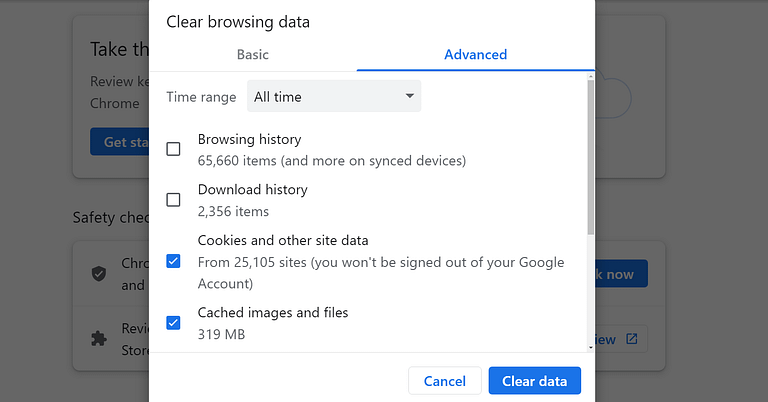Viewport: 768px width, 402px height.
Task: Enable the Browsing history checkbox
Action: pyautogui.click(x=173, y=149)
